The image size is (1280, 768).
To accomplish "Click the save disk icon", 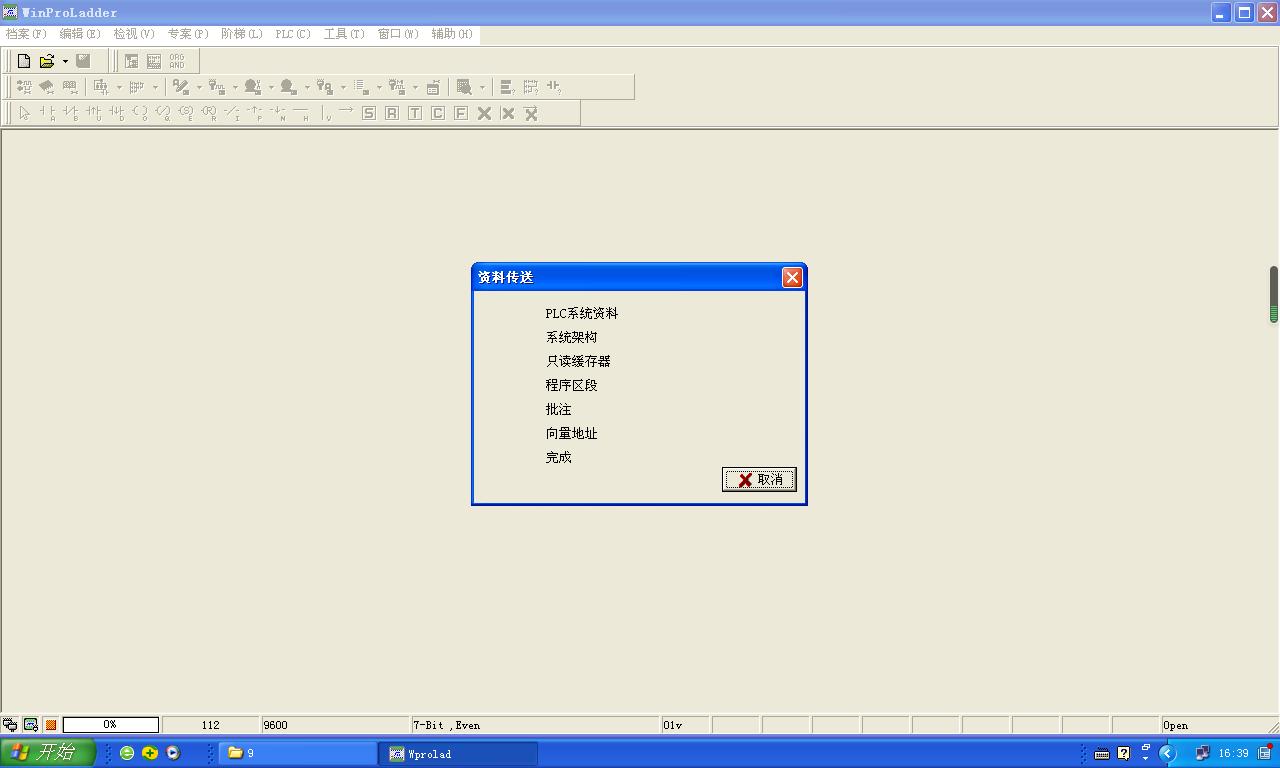I will coord(84,61).
